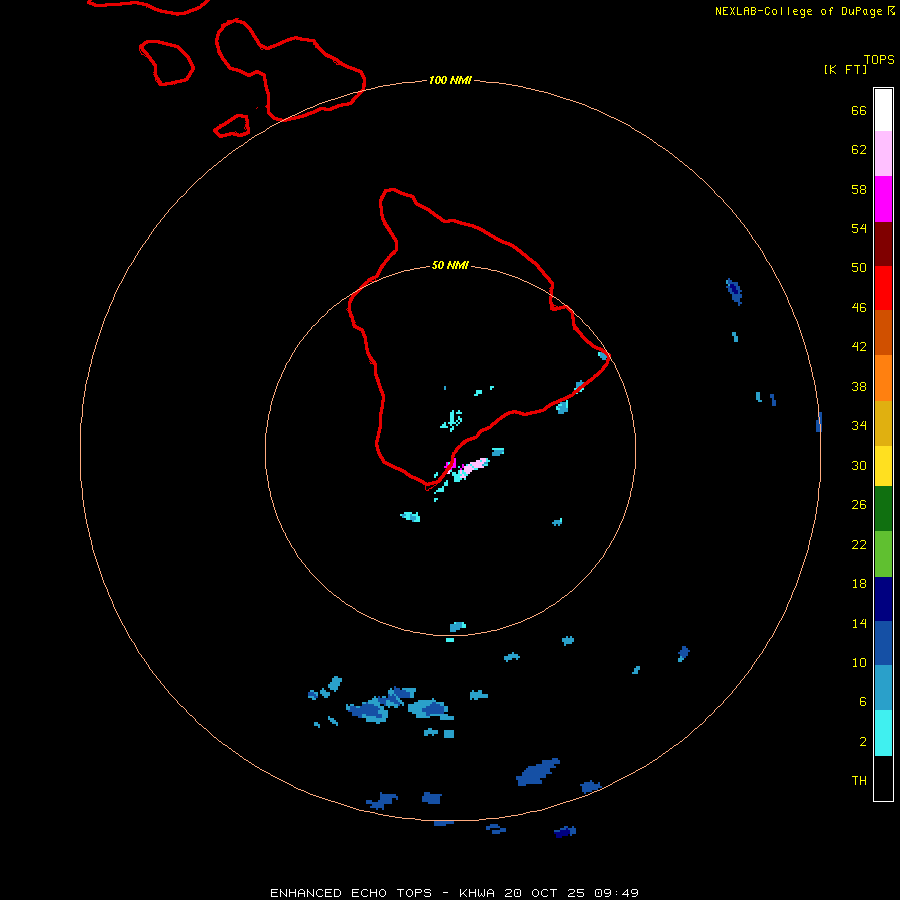Click the "100 NMI" range ring label

[x=450, y=80]
